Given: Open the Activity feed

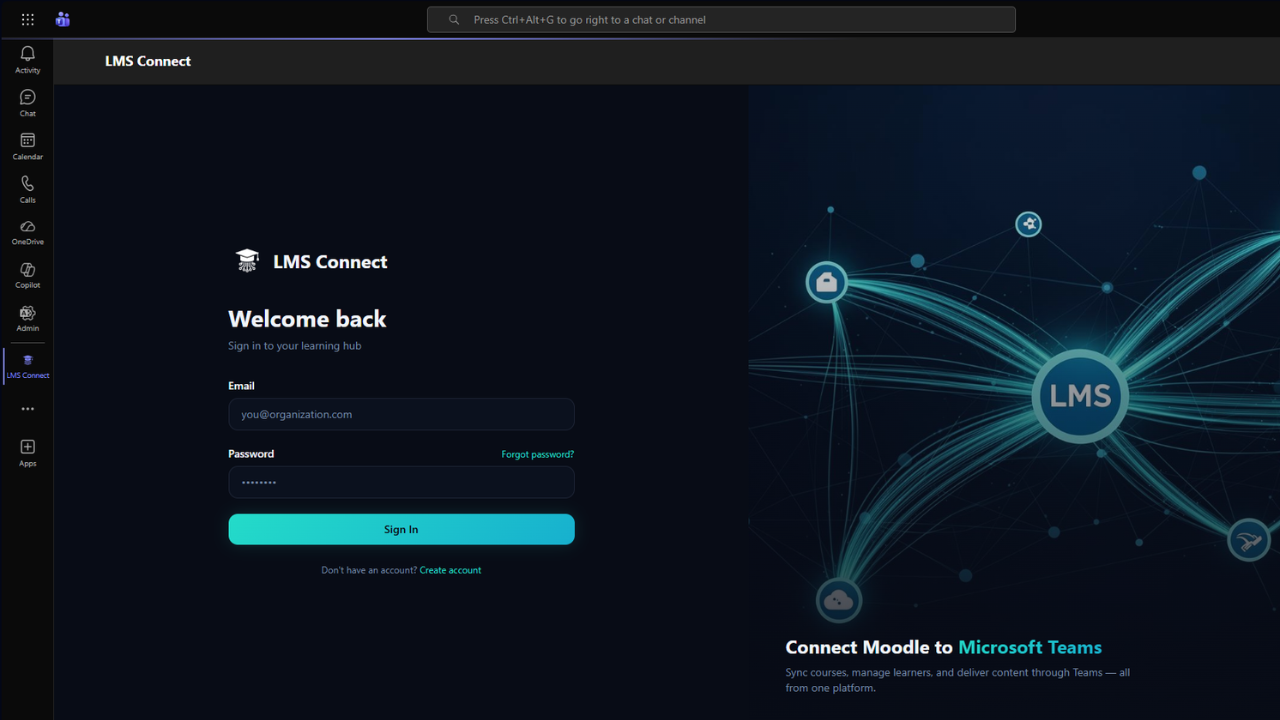Looking at the screenshot, I should pyautogui.click(x=27, y=60).
